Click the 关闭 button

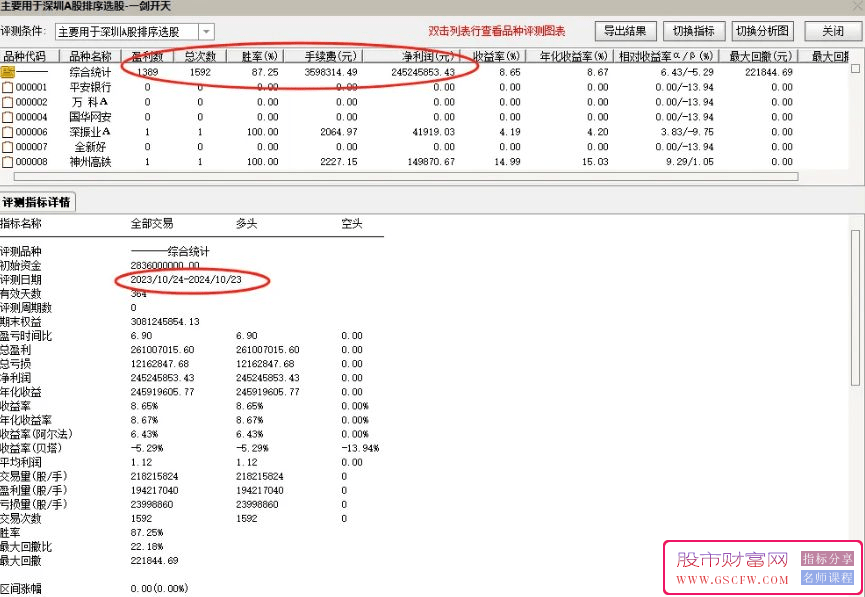coord(833,31)
